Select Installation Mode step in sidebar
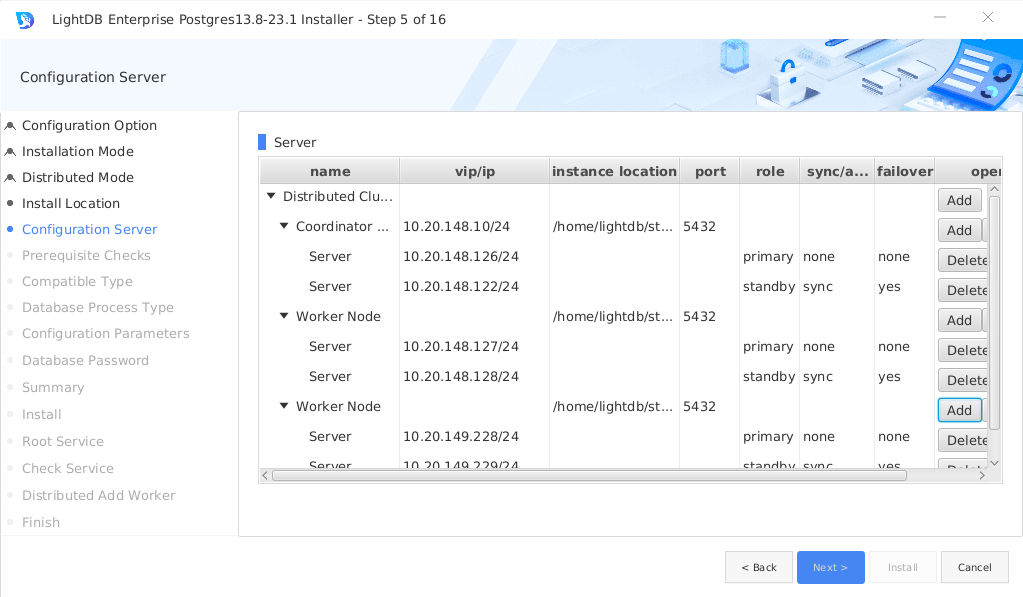Image resolution: width=1023 pixels, height=597 pixels. click(x=78, y=151)
